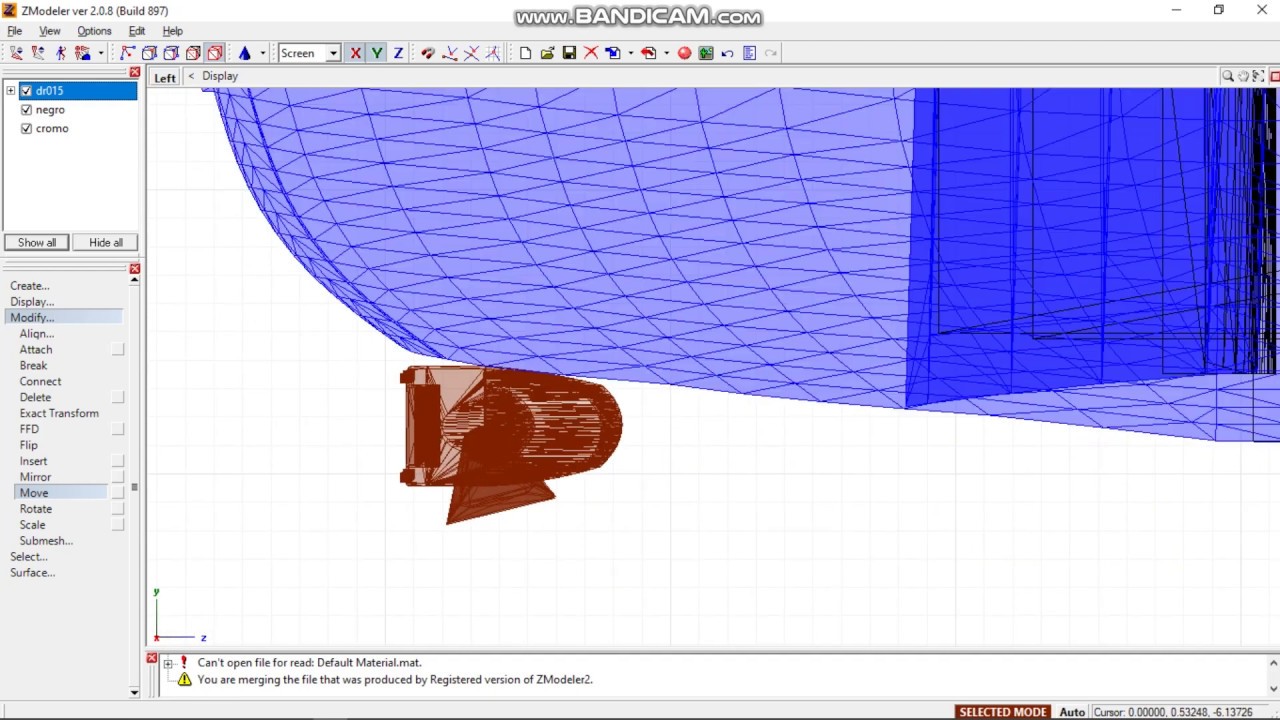
Task: Click the second selection tool icon
Action: (x=38, y=53)
